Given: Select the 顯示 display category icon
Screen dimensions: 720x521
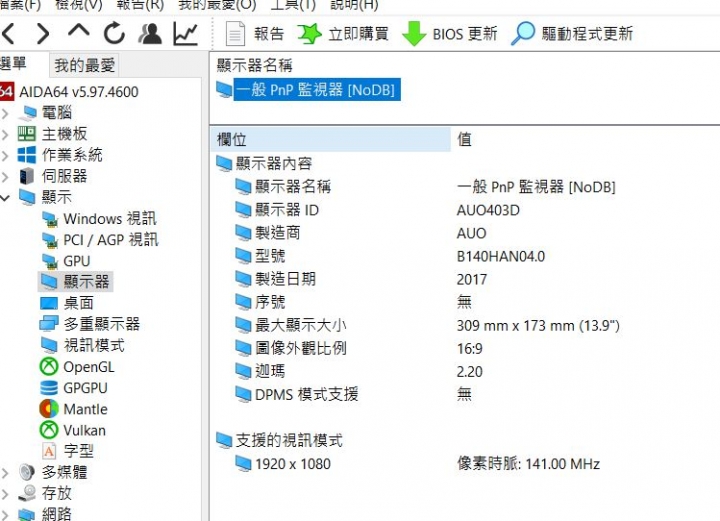Looking at the screenshot, I should coord(27,197).
